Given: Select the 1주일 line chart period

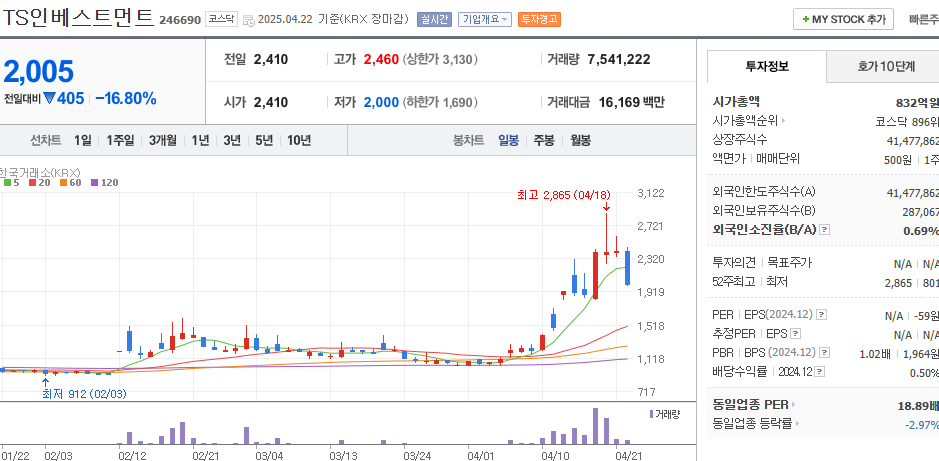Looking at the screenshot, I should 120,141.
